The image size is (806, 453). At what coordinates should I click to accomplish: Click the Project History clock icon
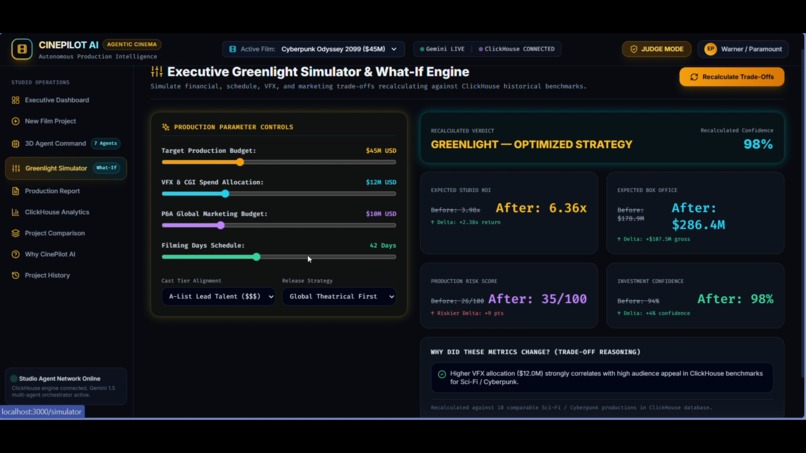coord(15,275)
